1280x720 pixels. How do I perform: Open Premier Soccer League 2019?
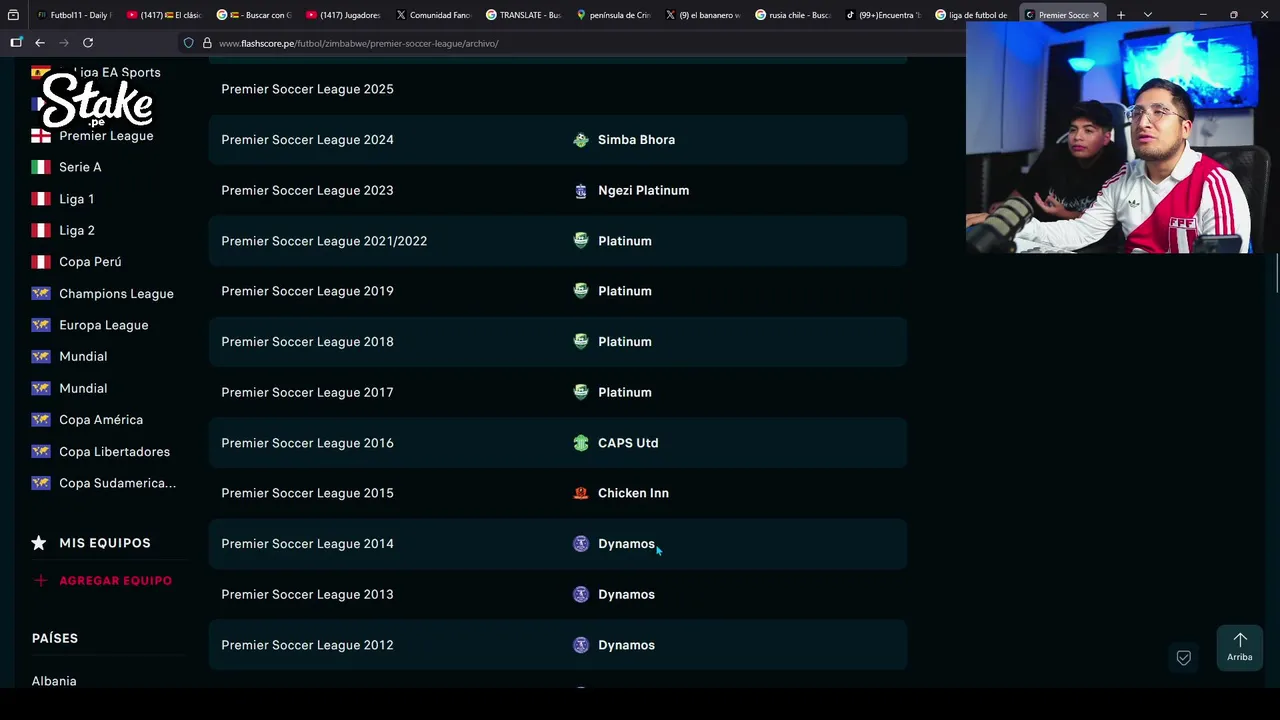[x=307, y=291]
